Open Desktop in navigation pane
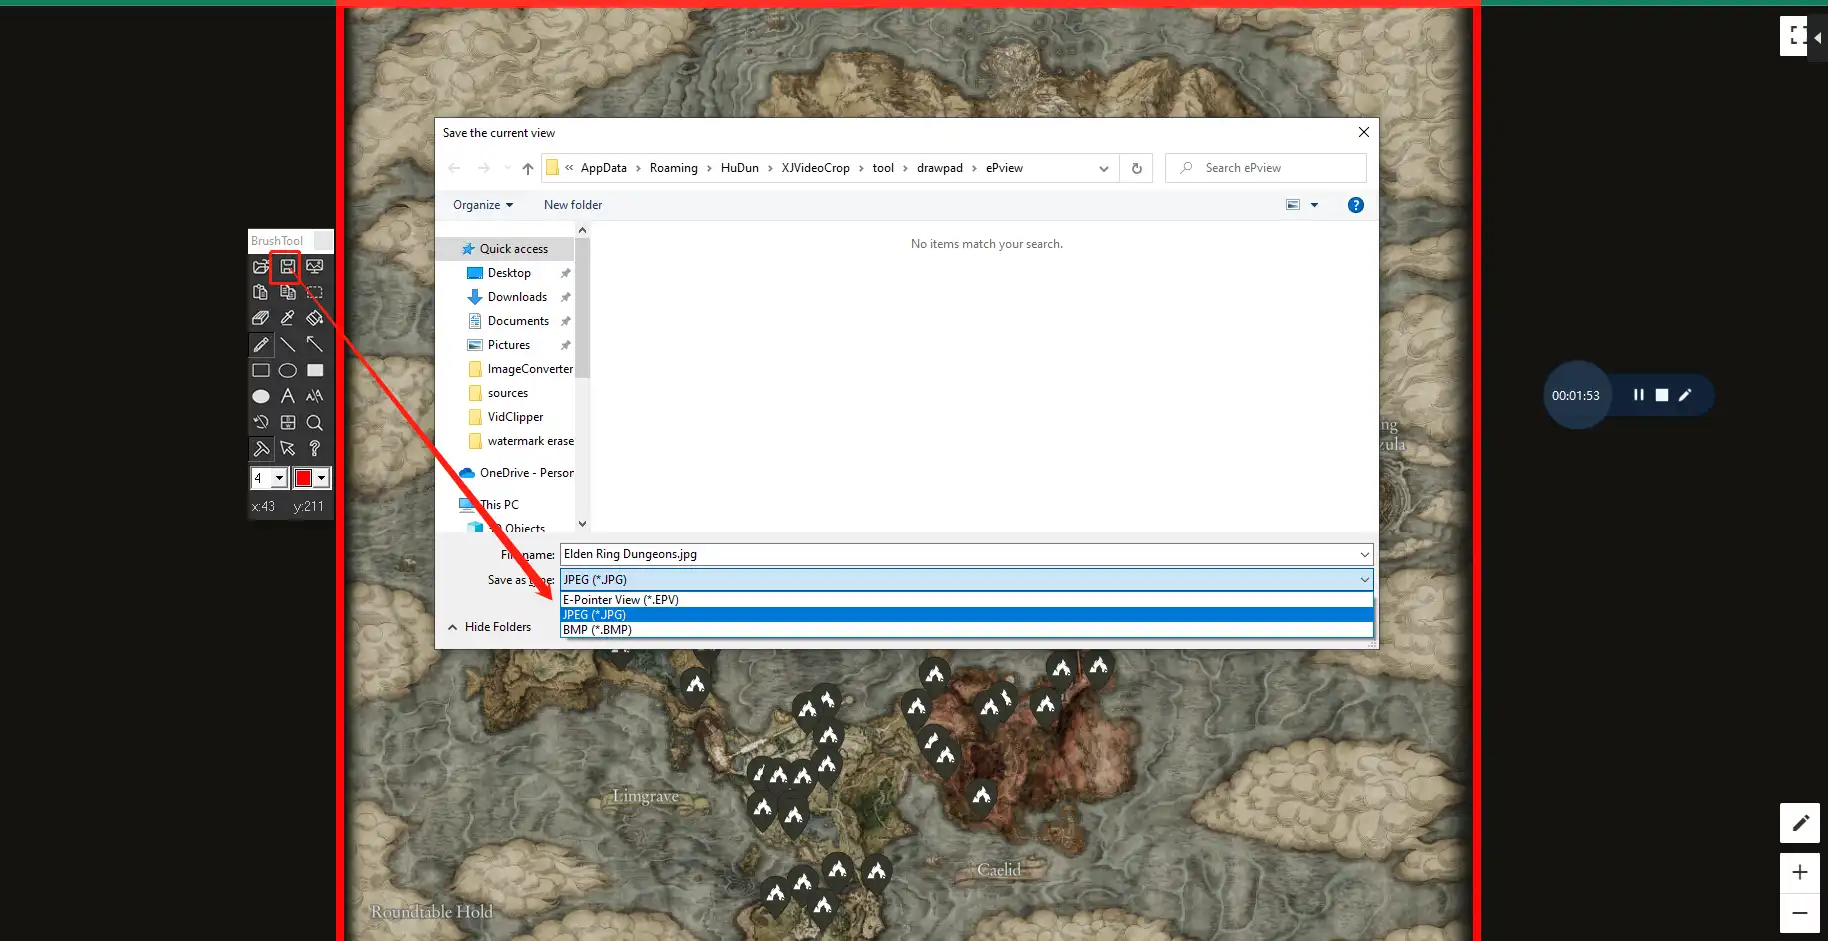Screen dimensions: 1828x941 coord(508,273)
